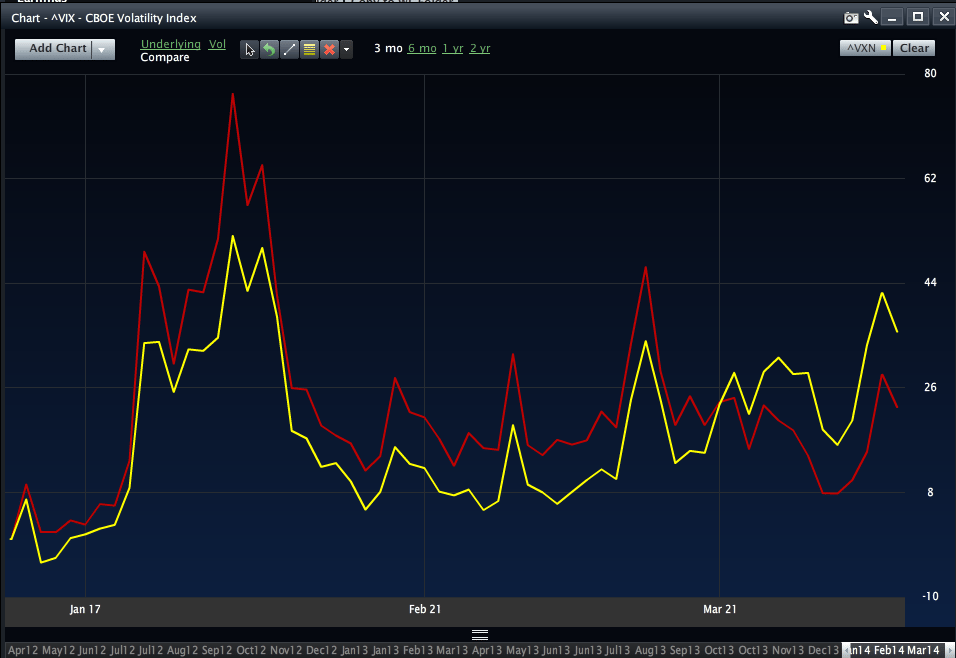The height and width of the screenshot is (658, 956).
Task: Open the Add Chart dropdown arrow
Action: point(102,49)
